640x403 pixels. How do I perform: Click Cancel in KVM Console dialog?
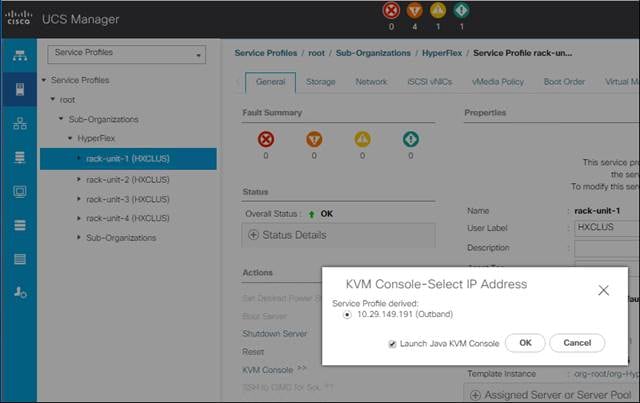click(577, 343)
